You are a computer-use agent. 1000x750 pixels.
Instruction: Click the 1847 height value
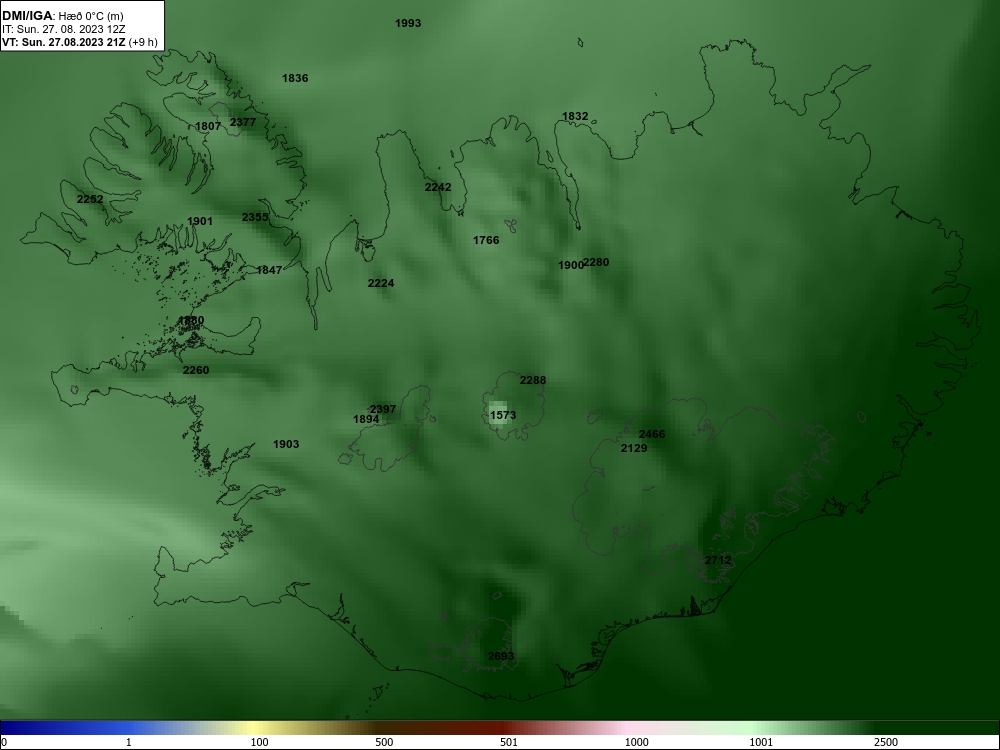pos(269,270)
